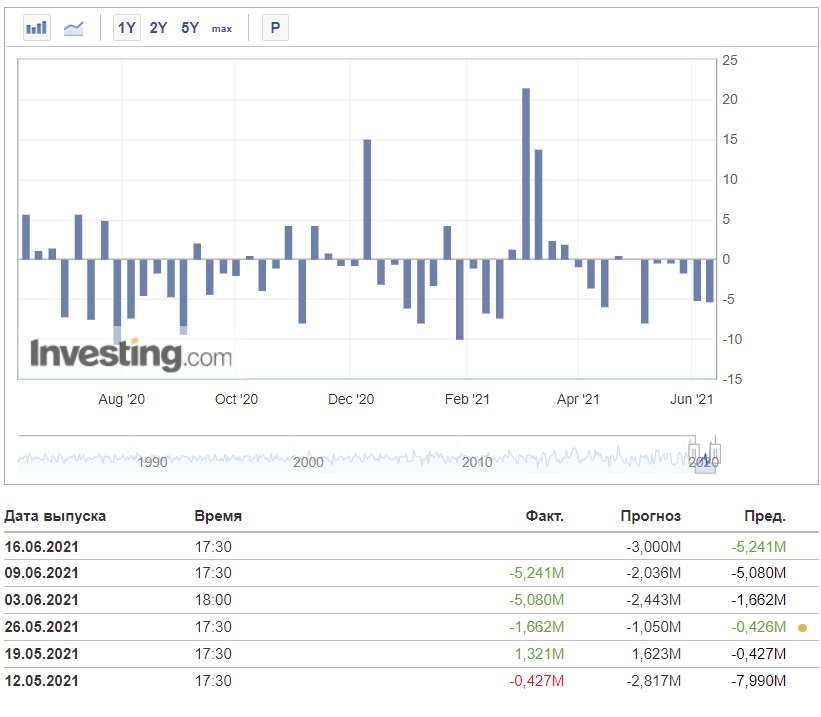Click the P button in chart toolbar
Screen dimensions: 821x717
[275, 28]
